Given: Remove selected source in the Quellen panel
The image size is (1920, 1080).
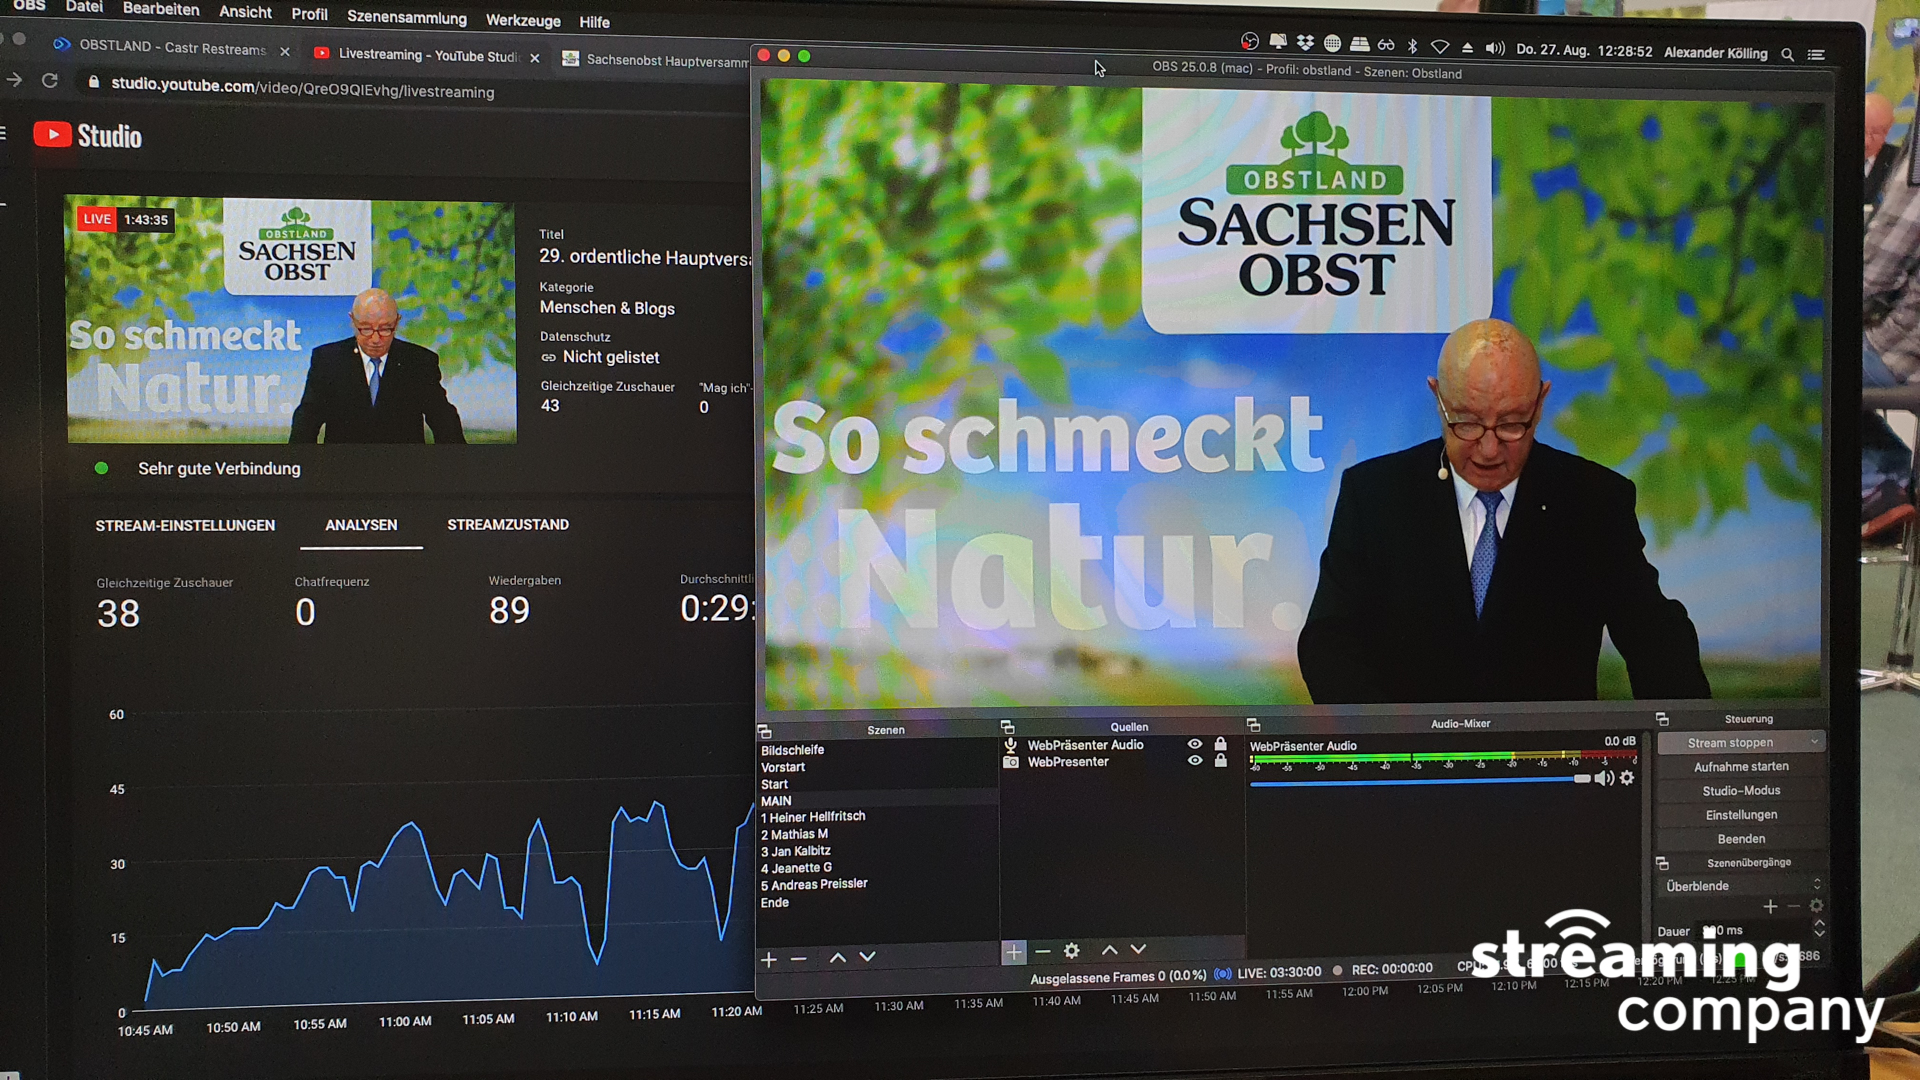Looking at the screenshot, I should pyautogui.click(x=1043, y=951).
